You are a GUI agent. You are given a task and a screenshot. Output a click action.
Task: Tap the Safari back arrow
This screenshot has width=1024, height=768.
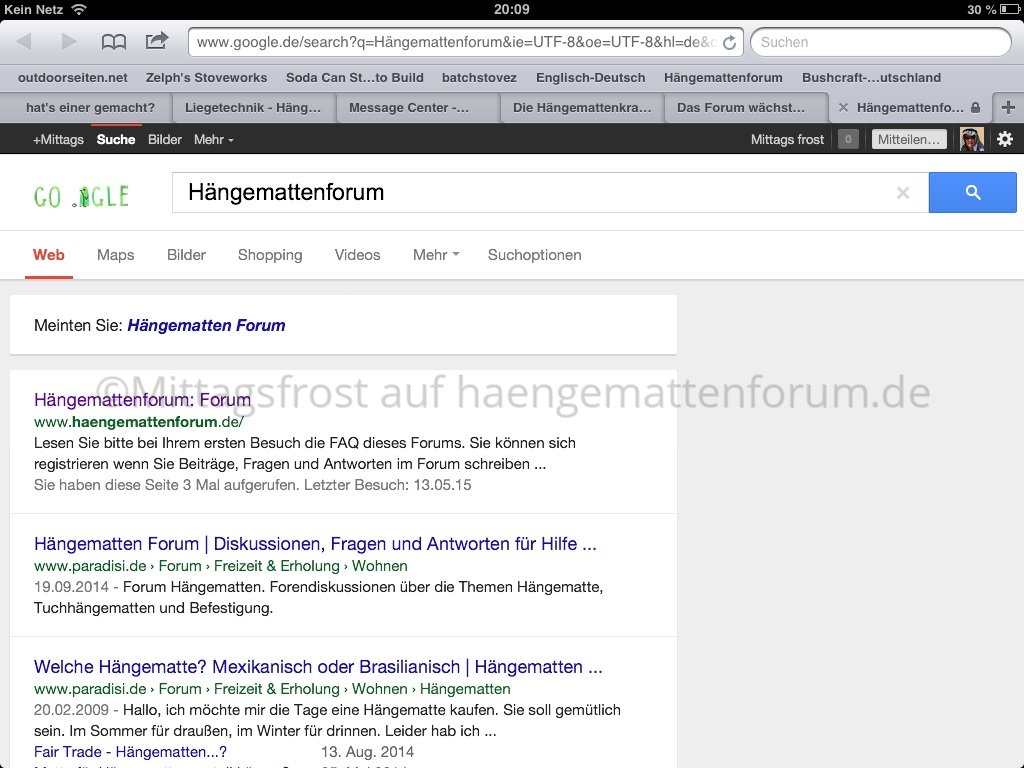25,42
